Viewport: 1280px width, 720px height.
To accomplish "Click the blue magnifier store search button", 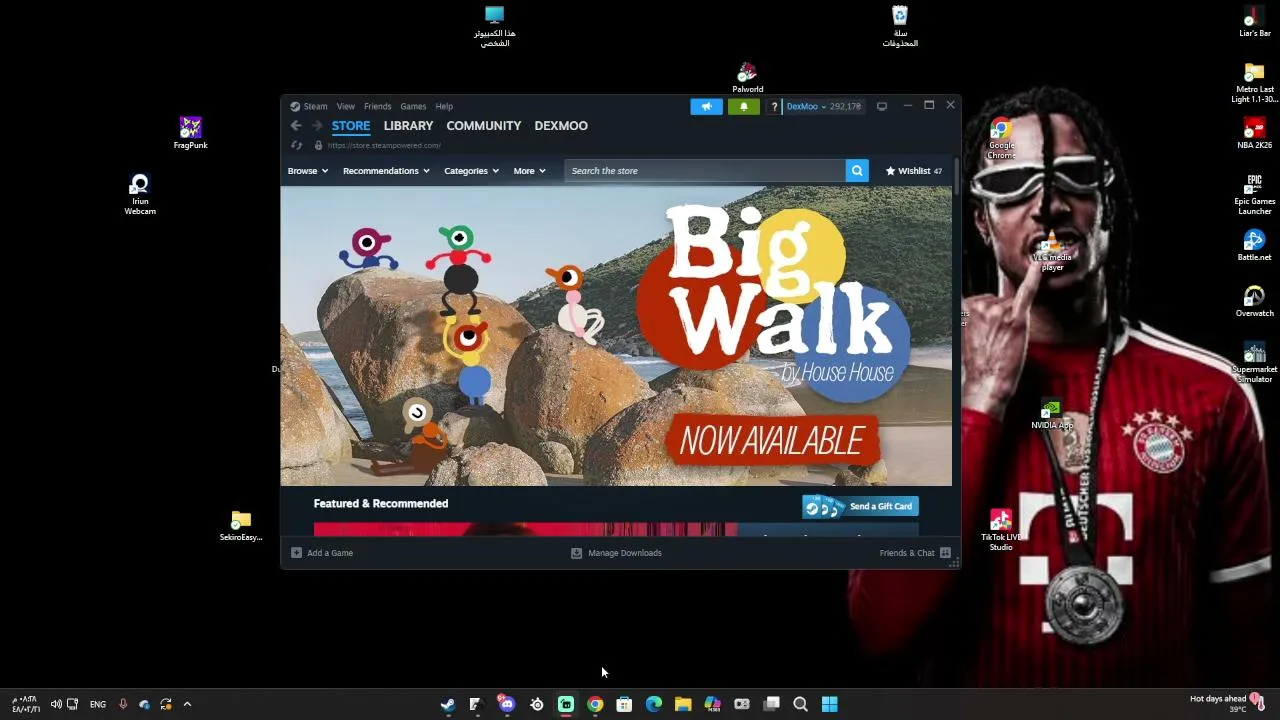I will pyautogui.click(x=857, y=171).
